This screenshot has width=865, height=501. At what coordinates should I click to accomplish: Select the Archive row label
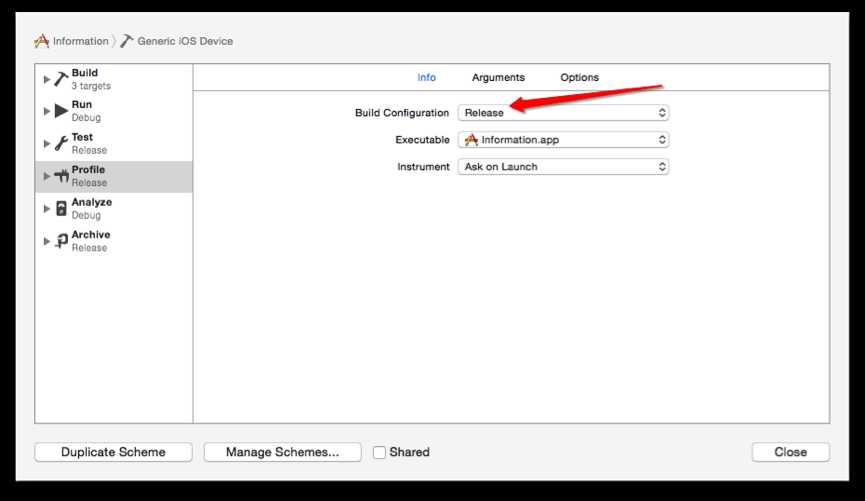[x=91, y=235]
